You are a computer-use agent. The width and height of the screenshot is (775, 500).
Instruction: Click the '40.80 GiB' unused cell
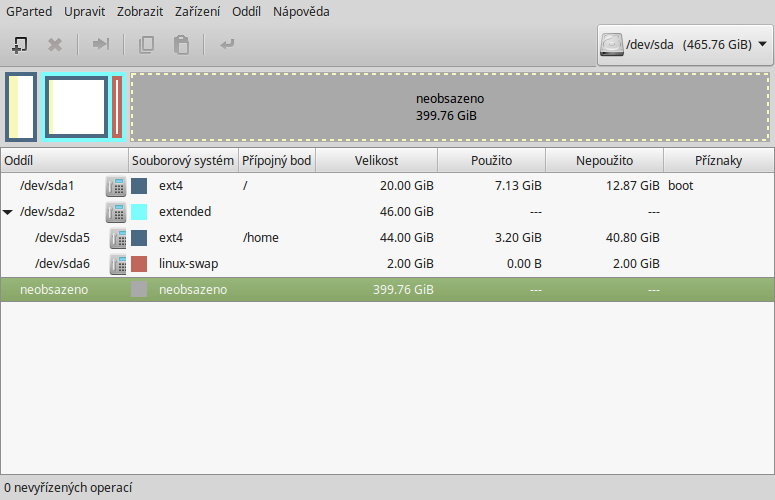(x=633, y=238)
